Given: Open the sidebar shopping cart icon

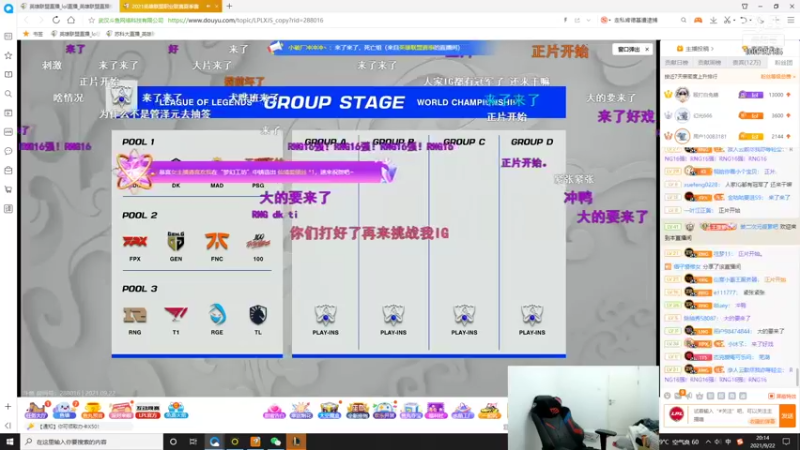Looking at the screenshot, I should point(8,189).
